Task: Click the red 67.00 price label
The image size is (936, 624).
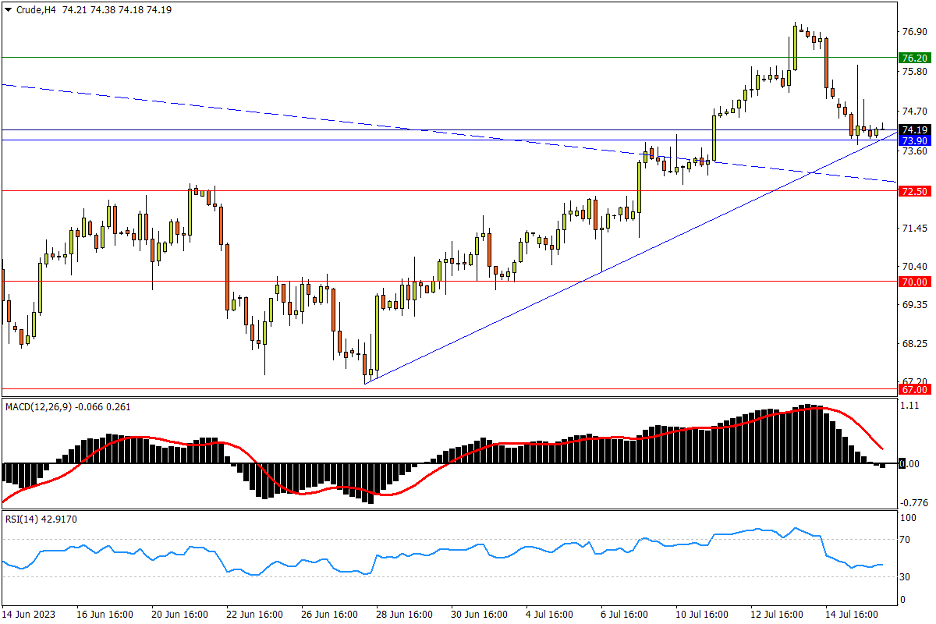Action: pos(914,389)
